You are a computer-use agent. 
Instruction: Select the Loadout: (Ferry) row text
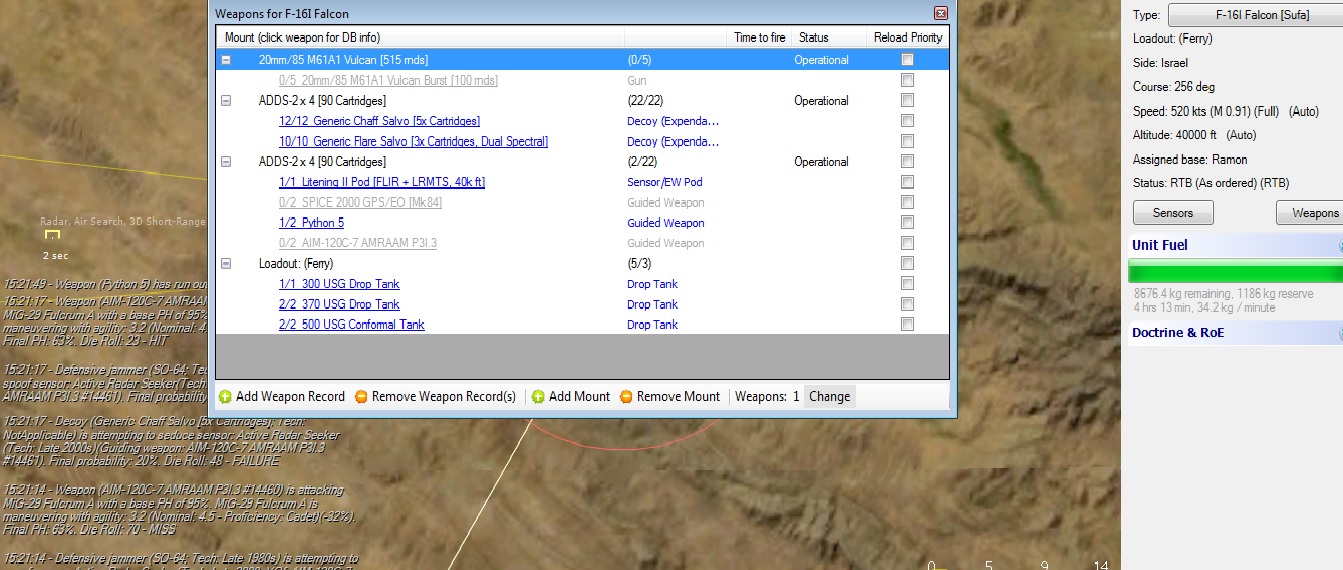click(296, 264)
